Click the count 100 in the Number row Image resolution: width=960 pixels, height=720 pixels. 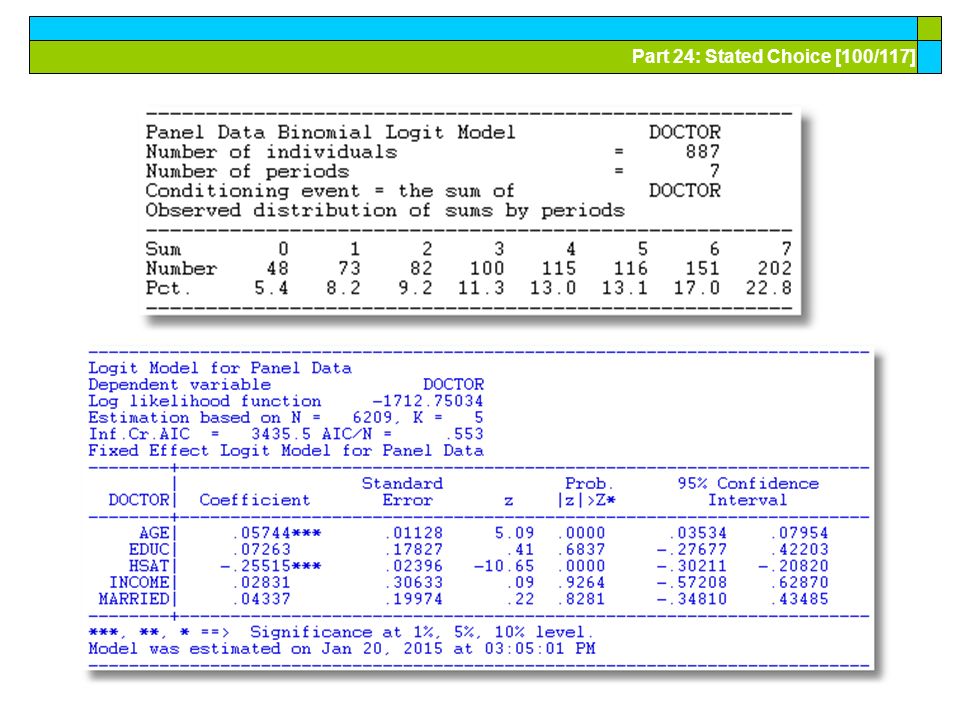pyautogui.click(x=487, y=268)
